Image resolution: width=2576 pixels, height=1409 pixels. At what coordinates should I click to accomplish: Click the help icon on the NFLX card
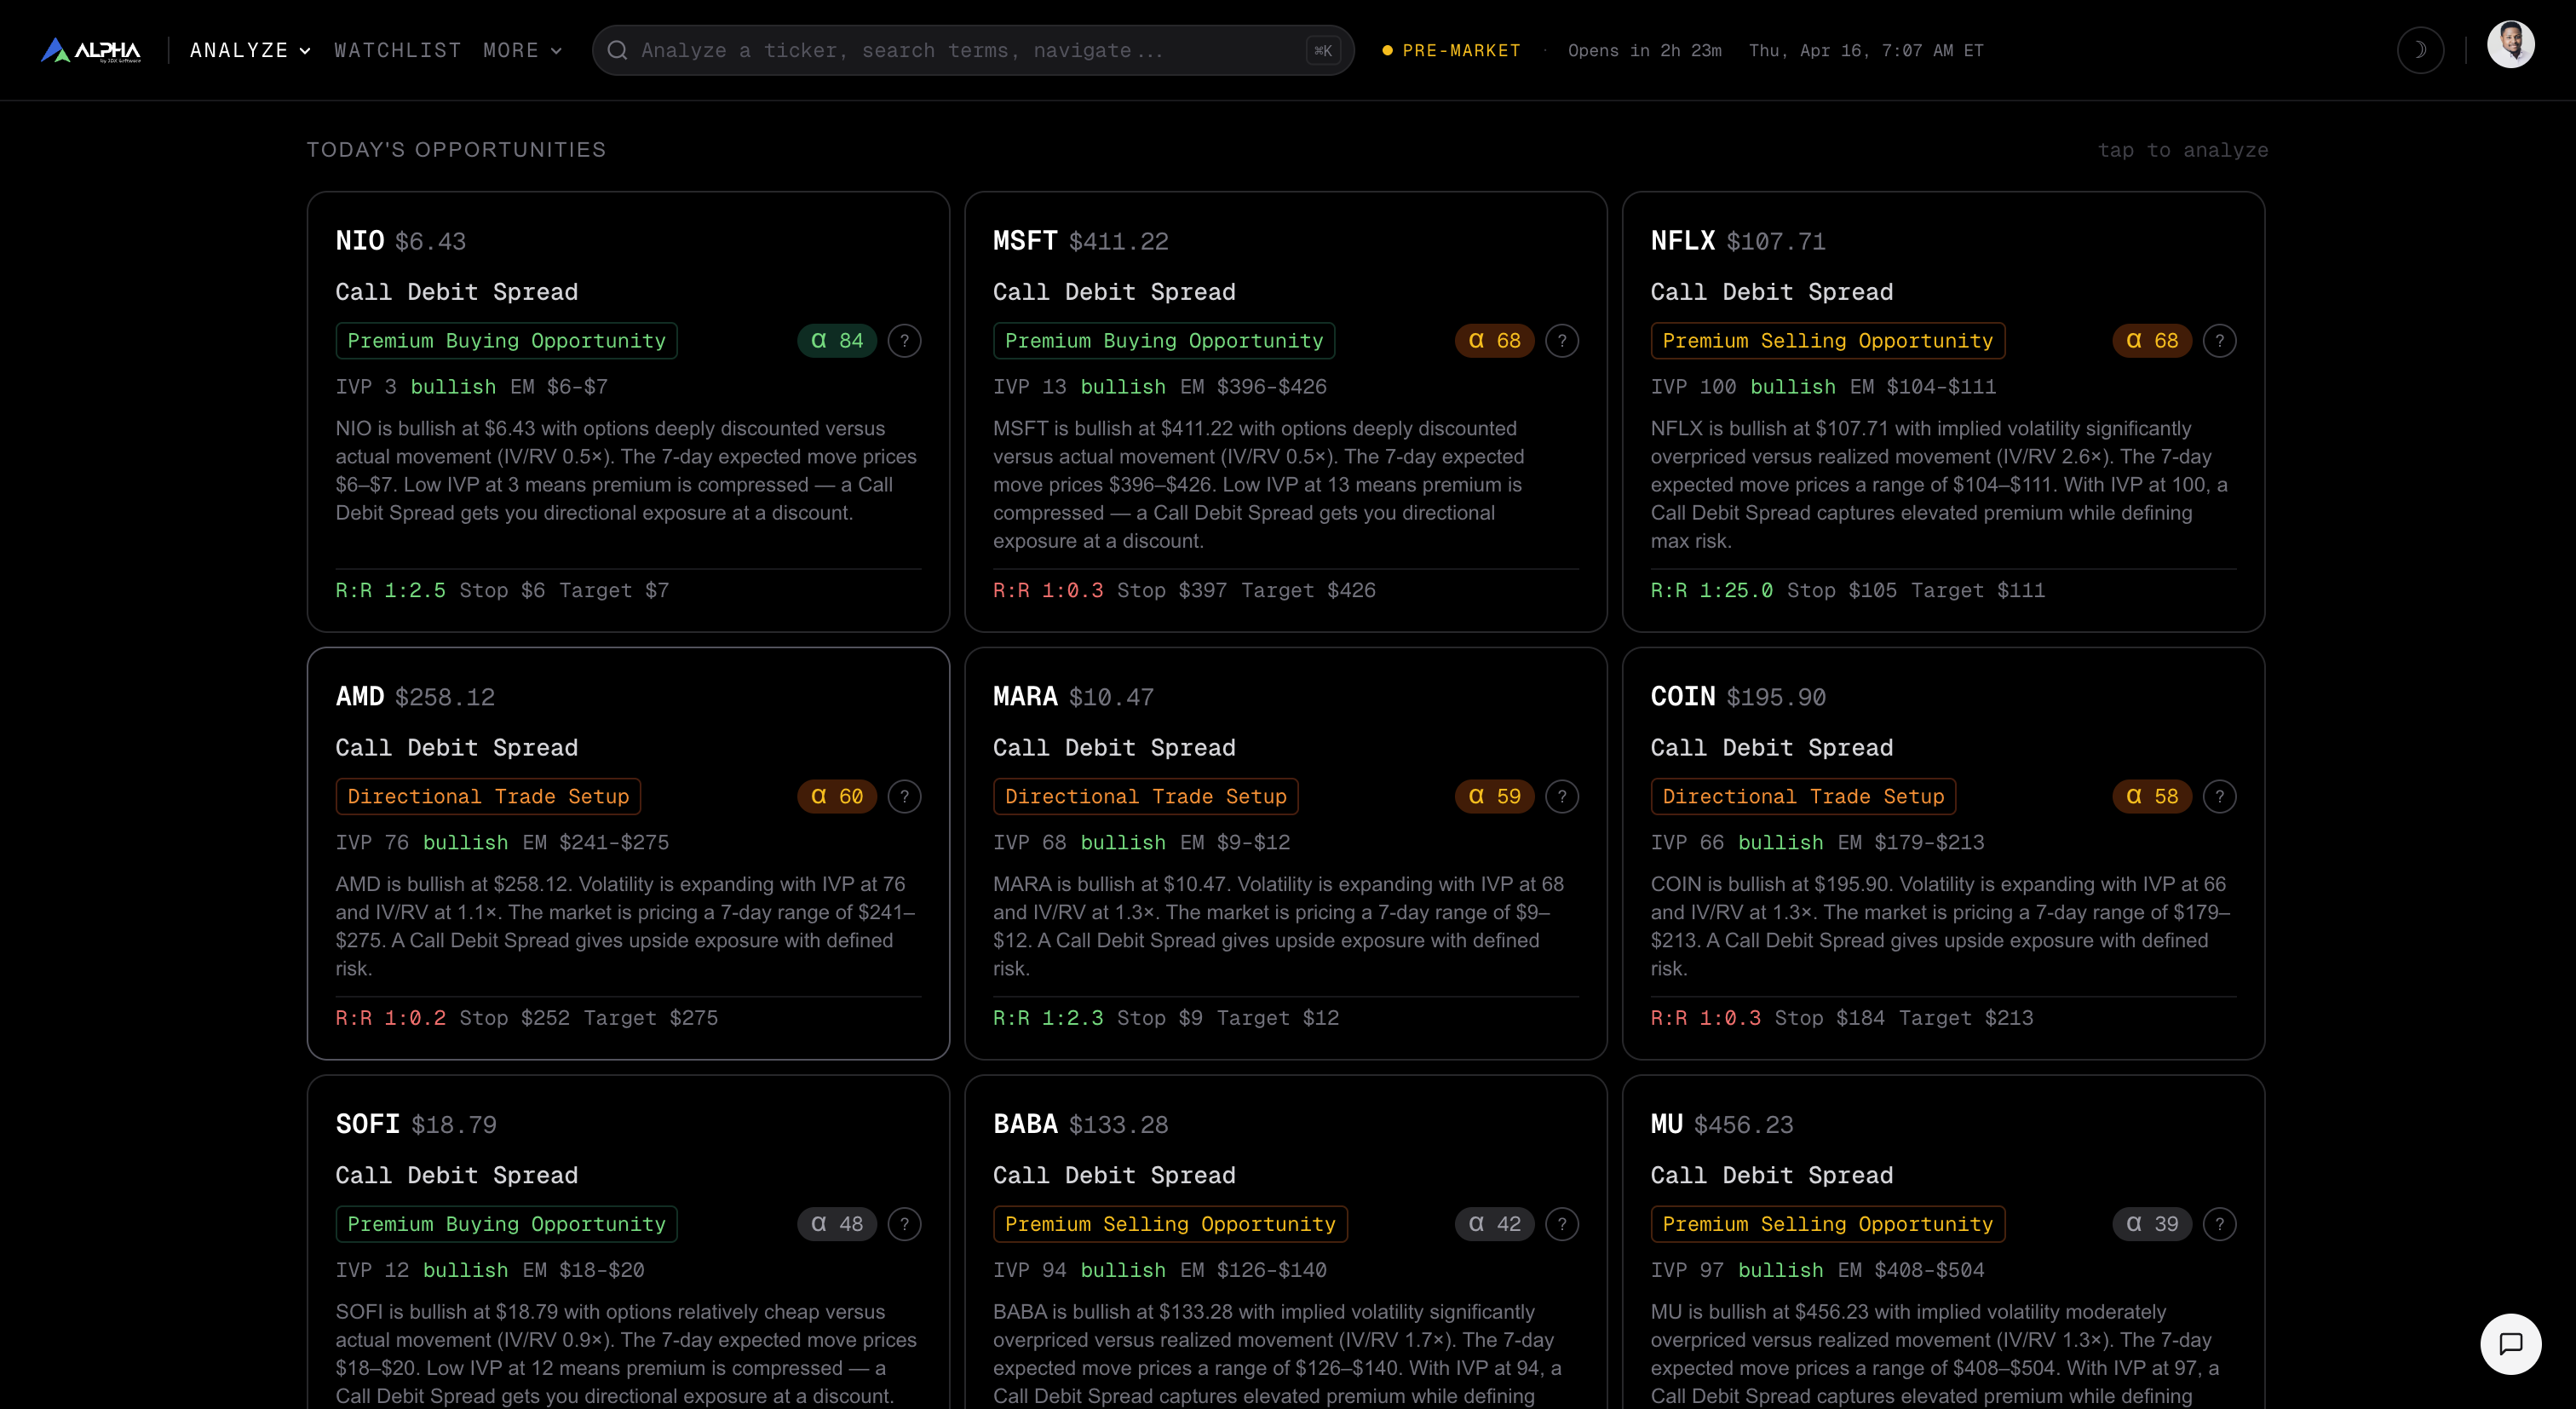point(2221,340)
